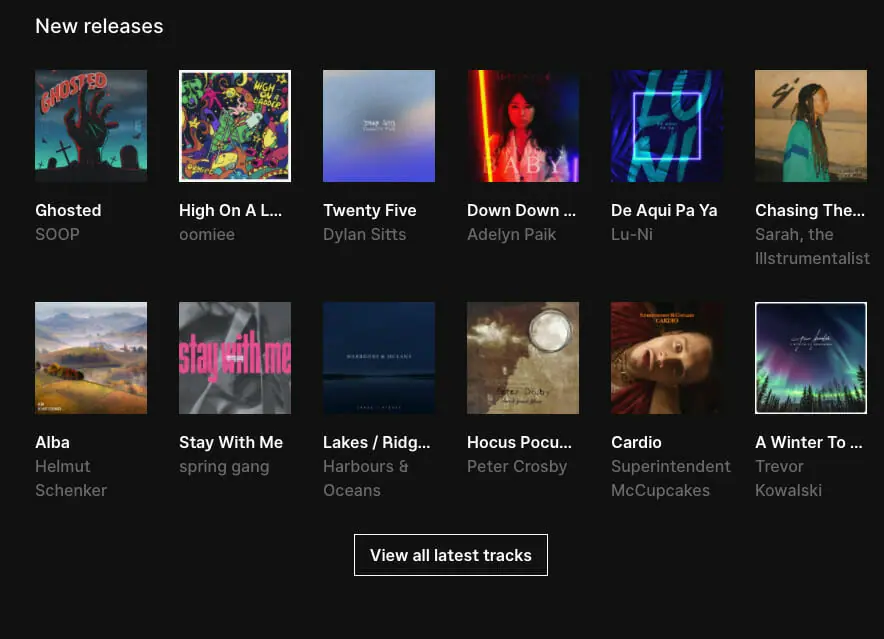Screen dimensions: 884x639
Task: Click the High On A Ladder artwork
Action: click(235, 126)
